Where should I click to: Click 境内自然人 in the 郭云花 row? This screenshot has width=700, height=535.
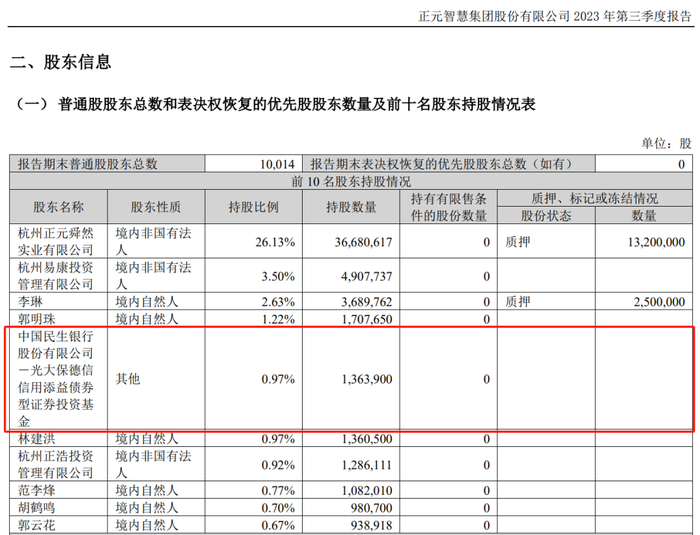tap(147, 525)
